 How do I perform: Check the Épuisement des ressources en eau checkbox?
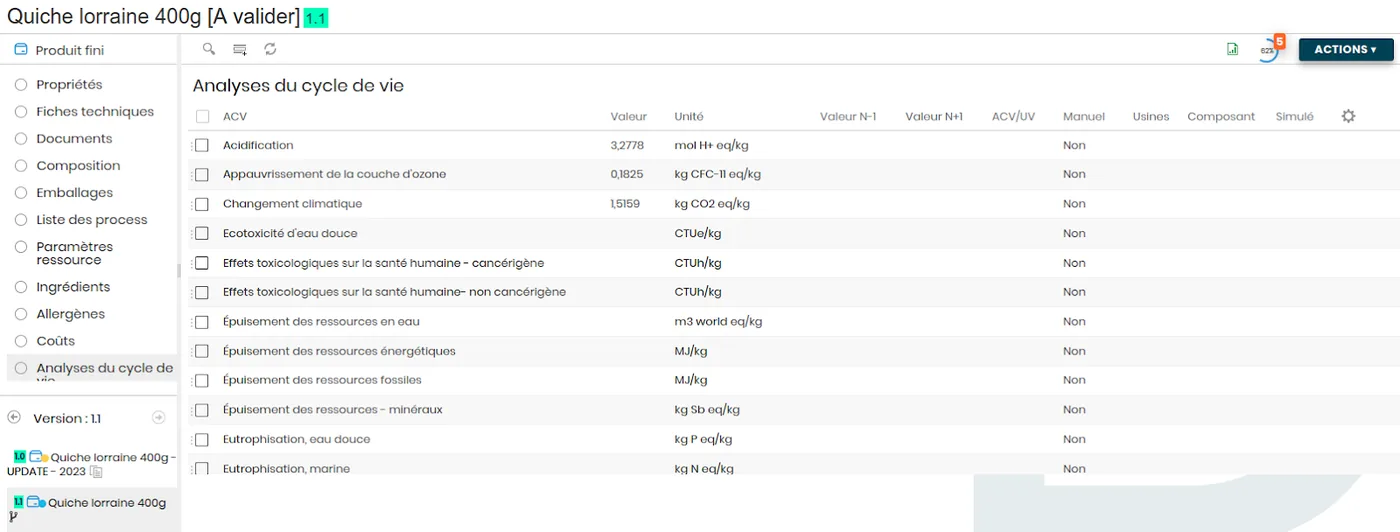(x=202, y=322)
